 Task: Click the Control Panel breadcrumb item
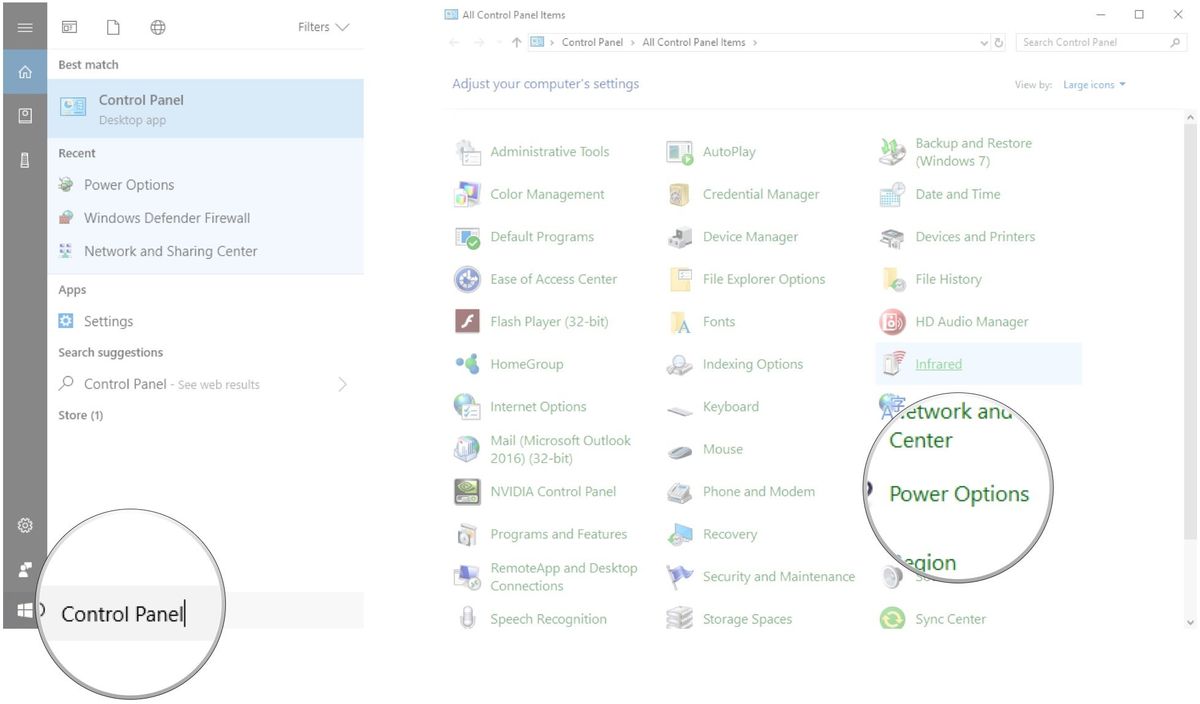click(592, 42)
